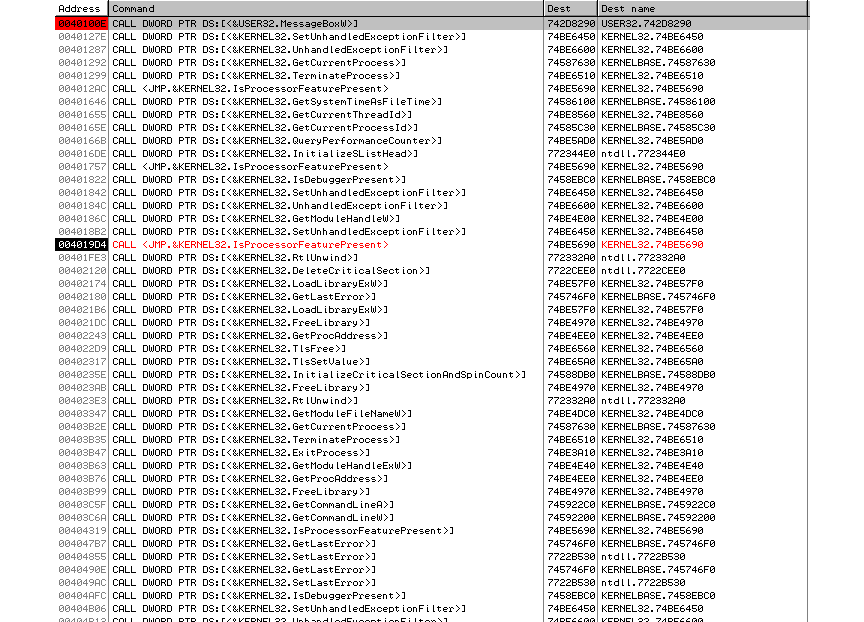Screen dimensions: 864x622
Task: Select row at address 004021B6
Action: (x=431, y=310)
